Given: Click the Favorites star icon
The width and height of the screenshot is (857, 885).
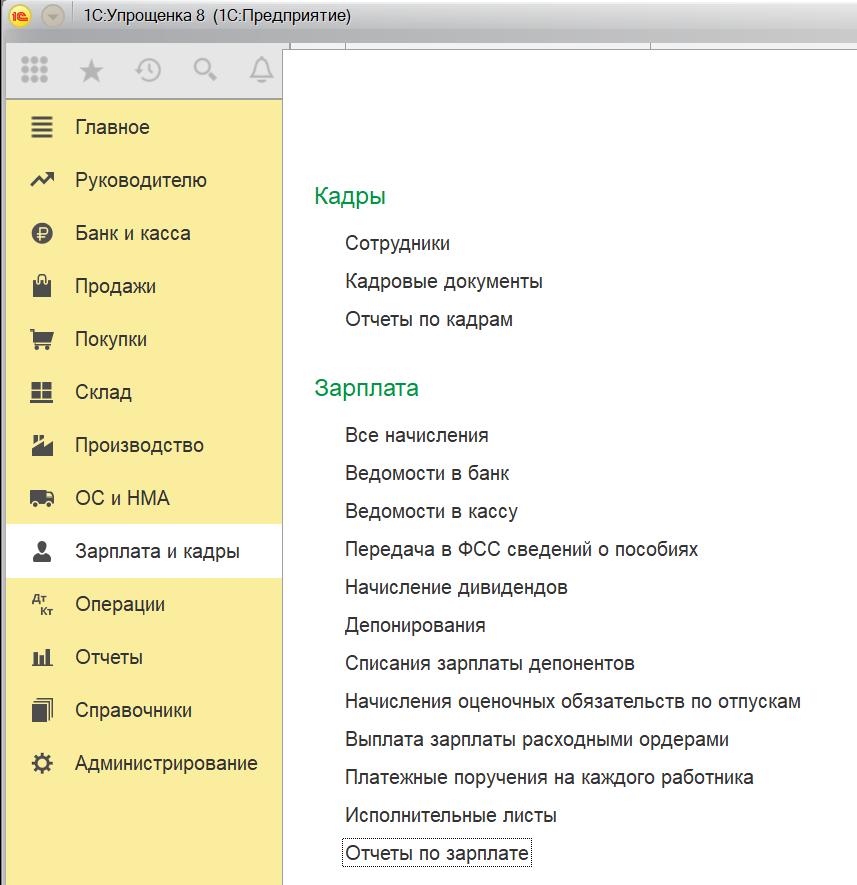Looking at the screenshot, I should point(91,70).
